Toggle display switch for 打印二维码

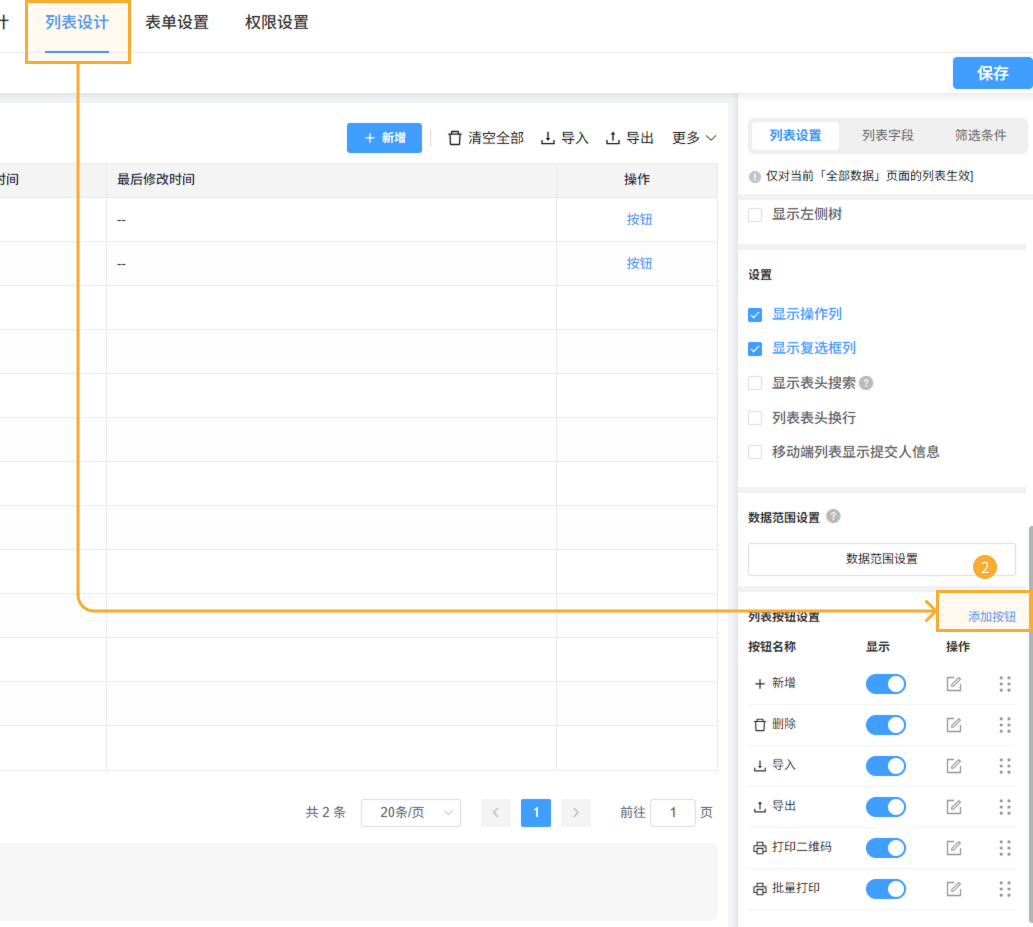point(885,847)
